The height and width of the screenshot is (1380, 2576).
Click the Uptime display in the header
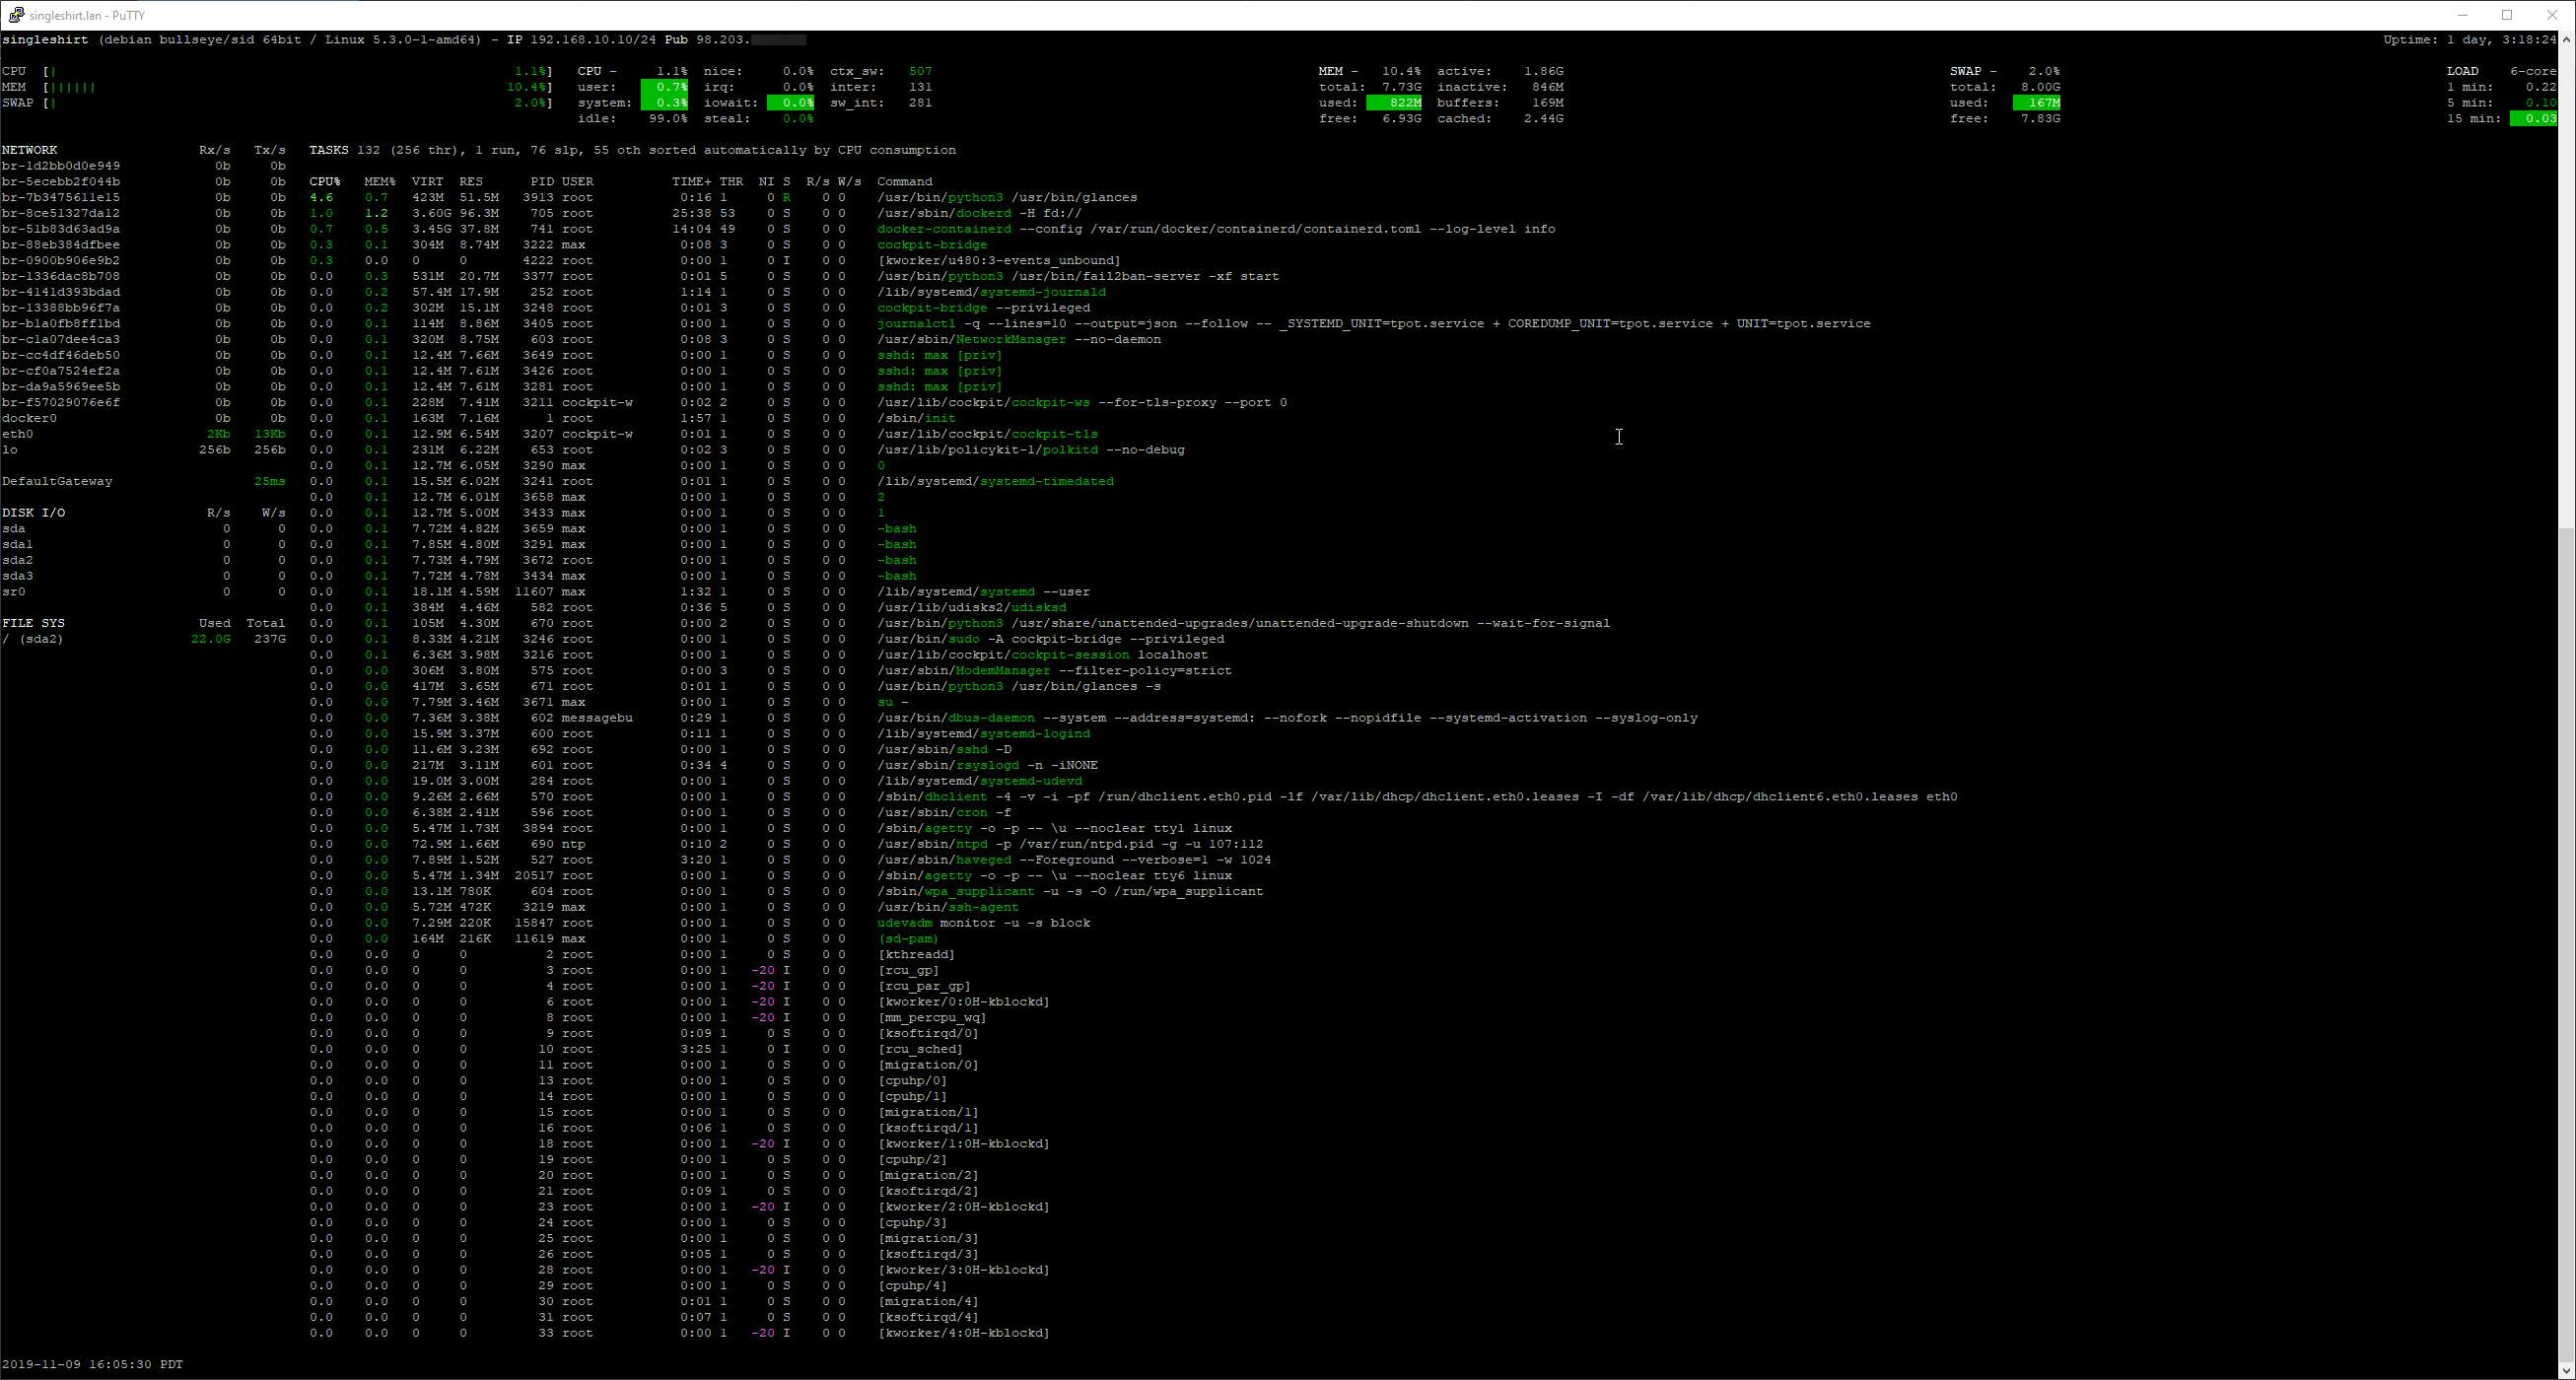(2467, 40)
